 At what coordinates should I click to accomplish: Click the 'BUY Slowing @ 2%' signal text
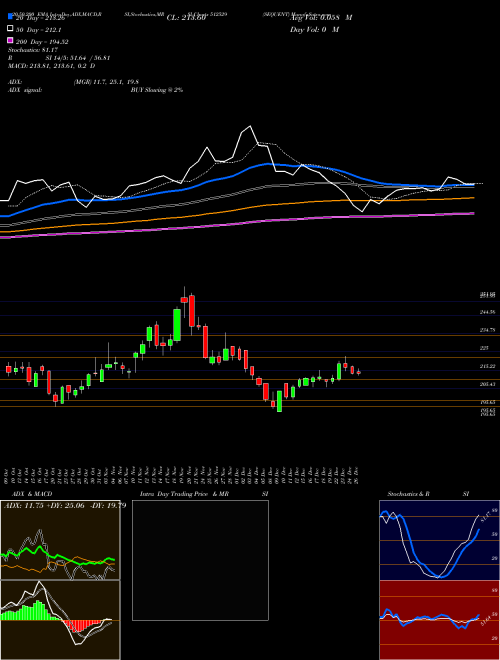pyautogui.click(x=157, y=90)
